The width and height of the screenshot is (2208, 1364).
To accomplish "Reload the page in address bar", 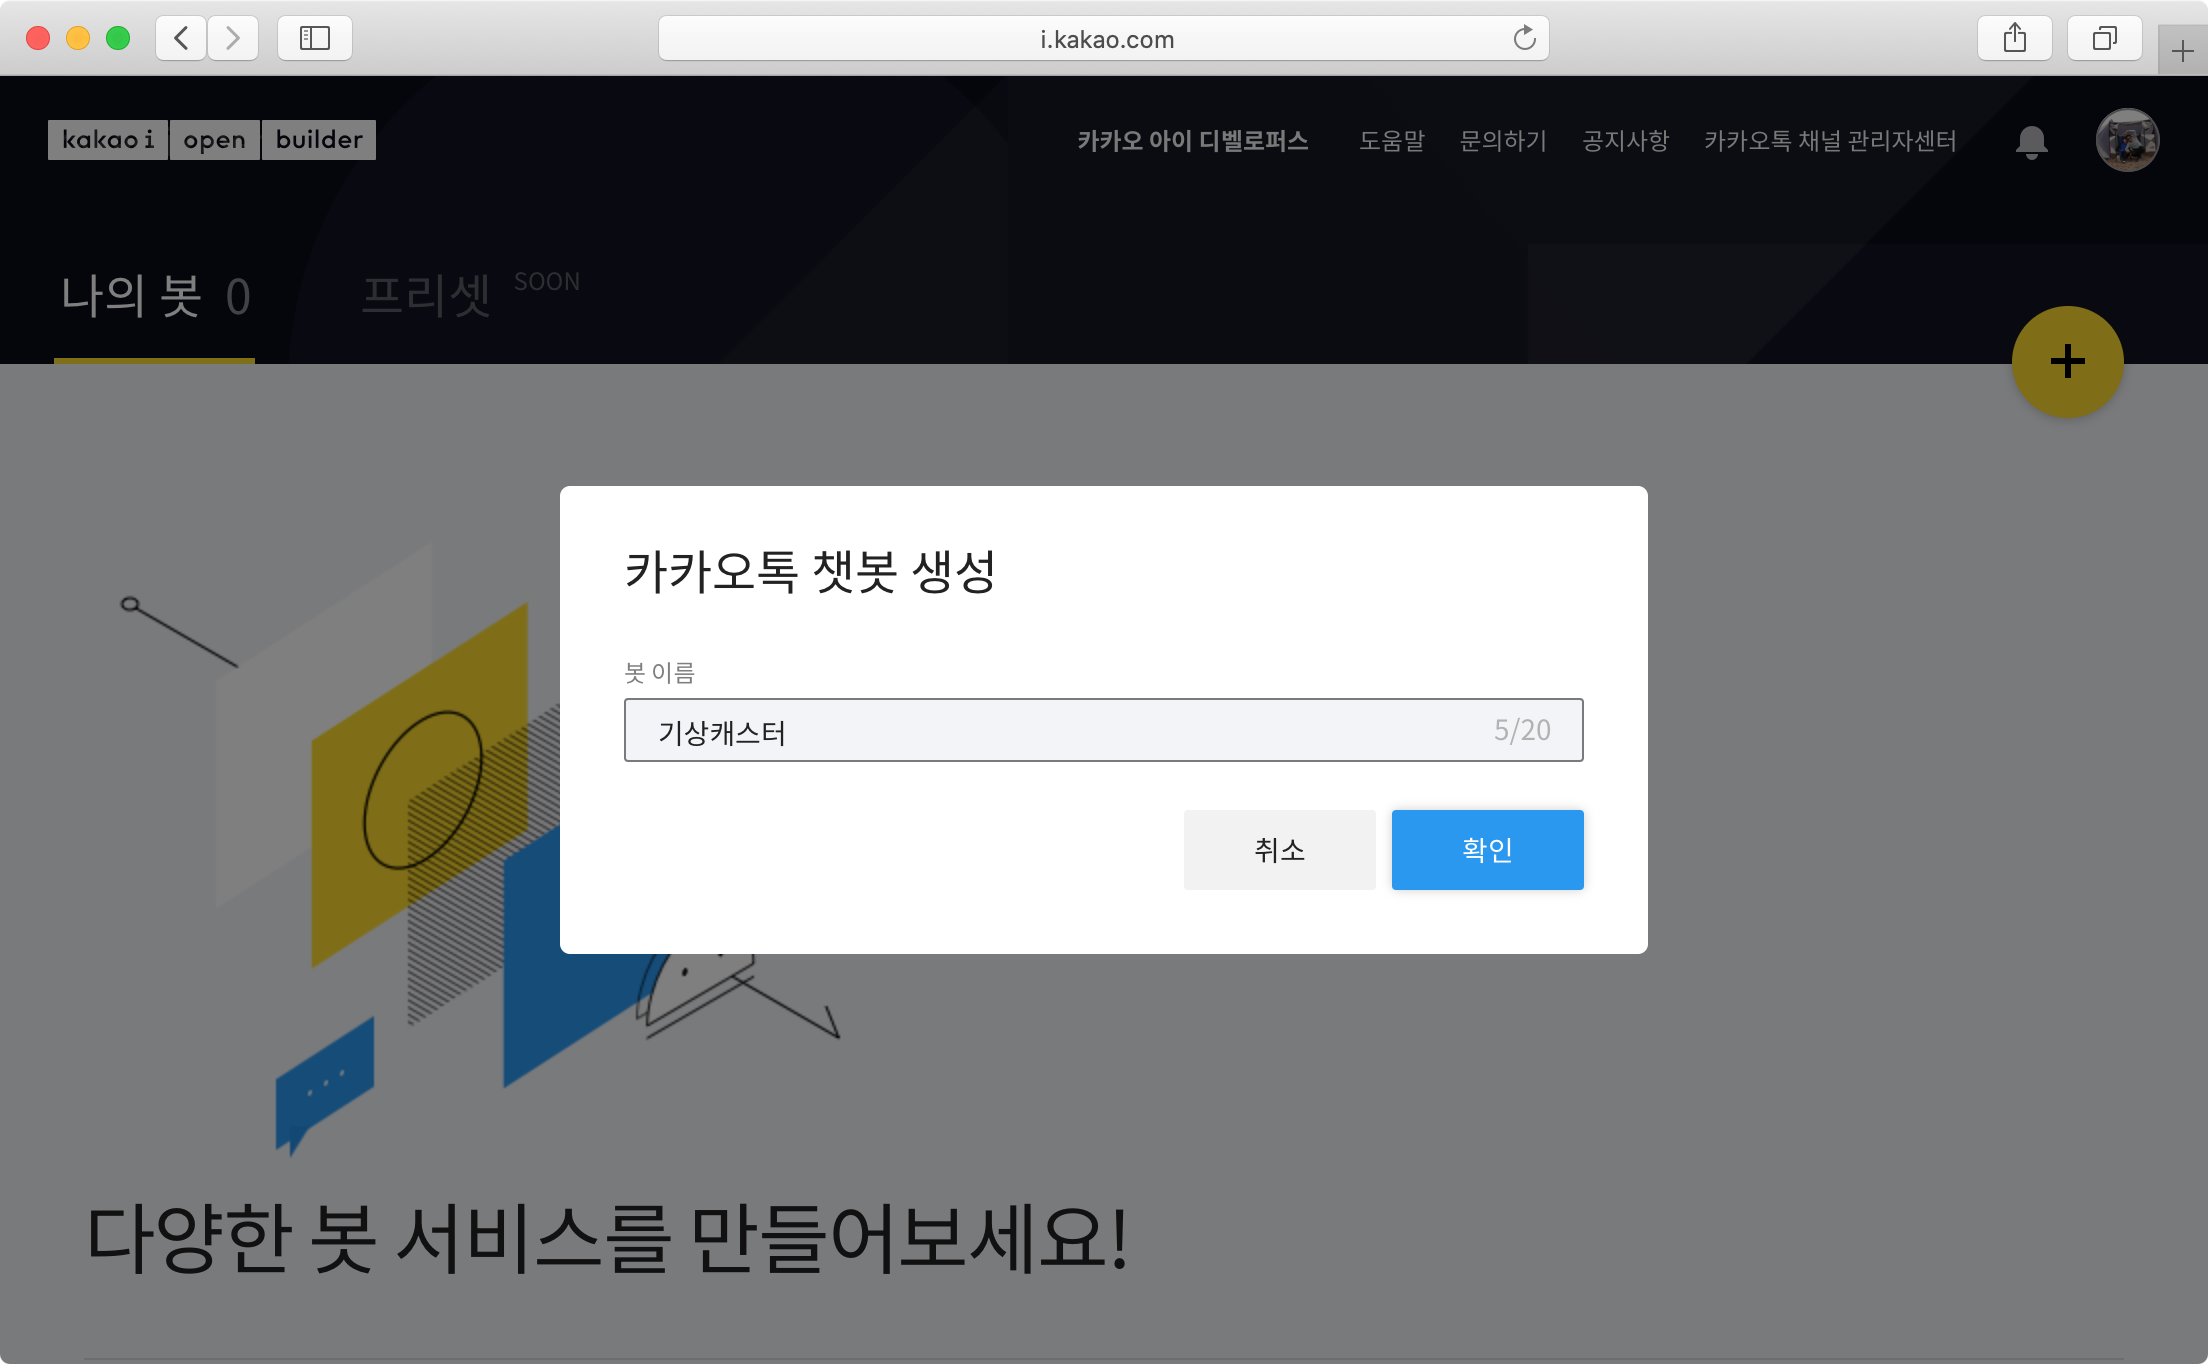I will coord(1524,39).
